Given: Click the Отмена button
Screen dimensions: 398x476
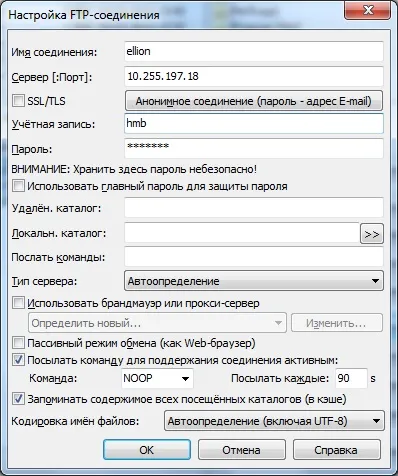Looking at the screenshot, I should [242, 450].
